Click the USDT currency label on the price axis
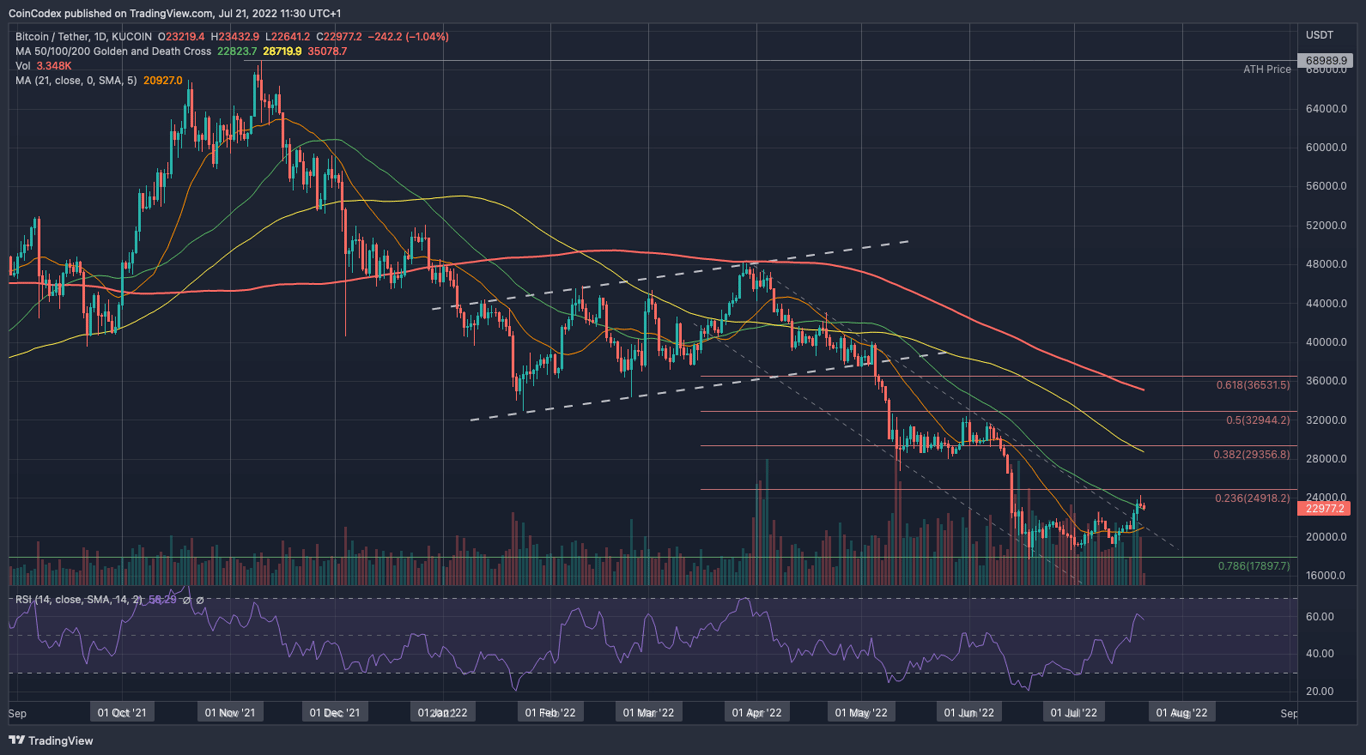This screenshot has width=1366, height=755. click(1318, 34)
